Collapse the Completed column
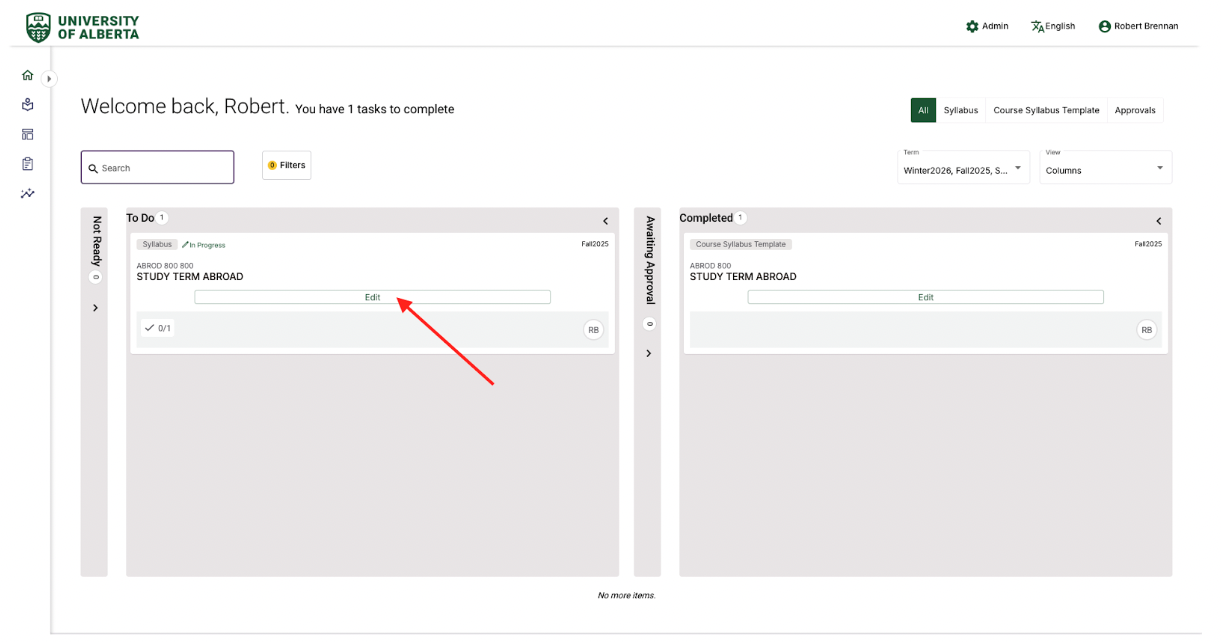1221x642 pixels. coord(1158,221)
